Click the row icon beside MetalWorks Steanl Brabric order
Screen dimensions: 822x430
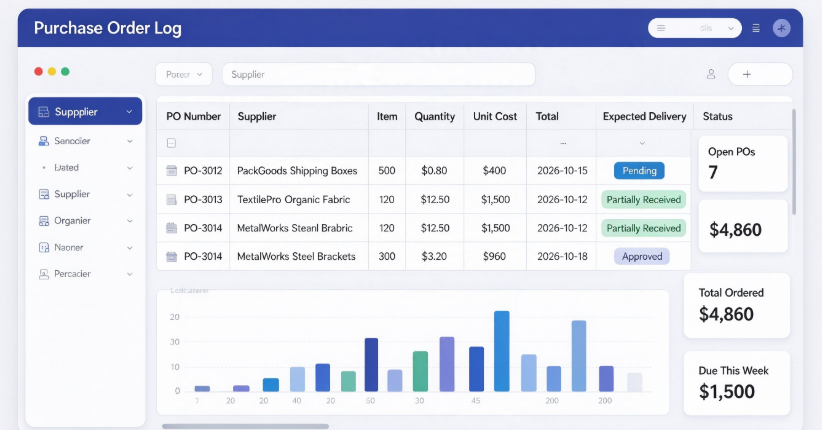[x=171, y=228]
